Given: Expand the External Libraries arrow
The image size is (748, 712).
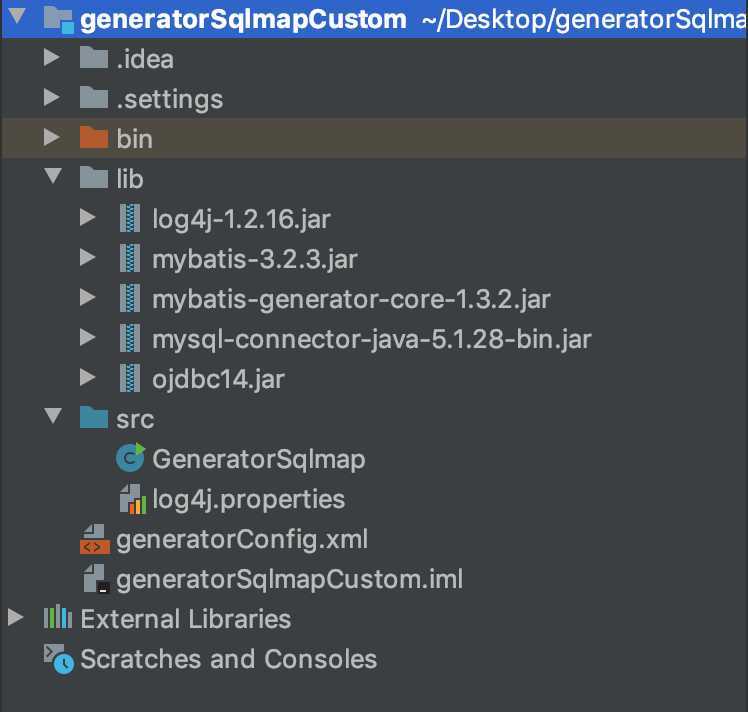Looking at the screenshot, I should pos(16,618).
